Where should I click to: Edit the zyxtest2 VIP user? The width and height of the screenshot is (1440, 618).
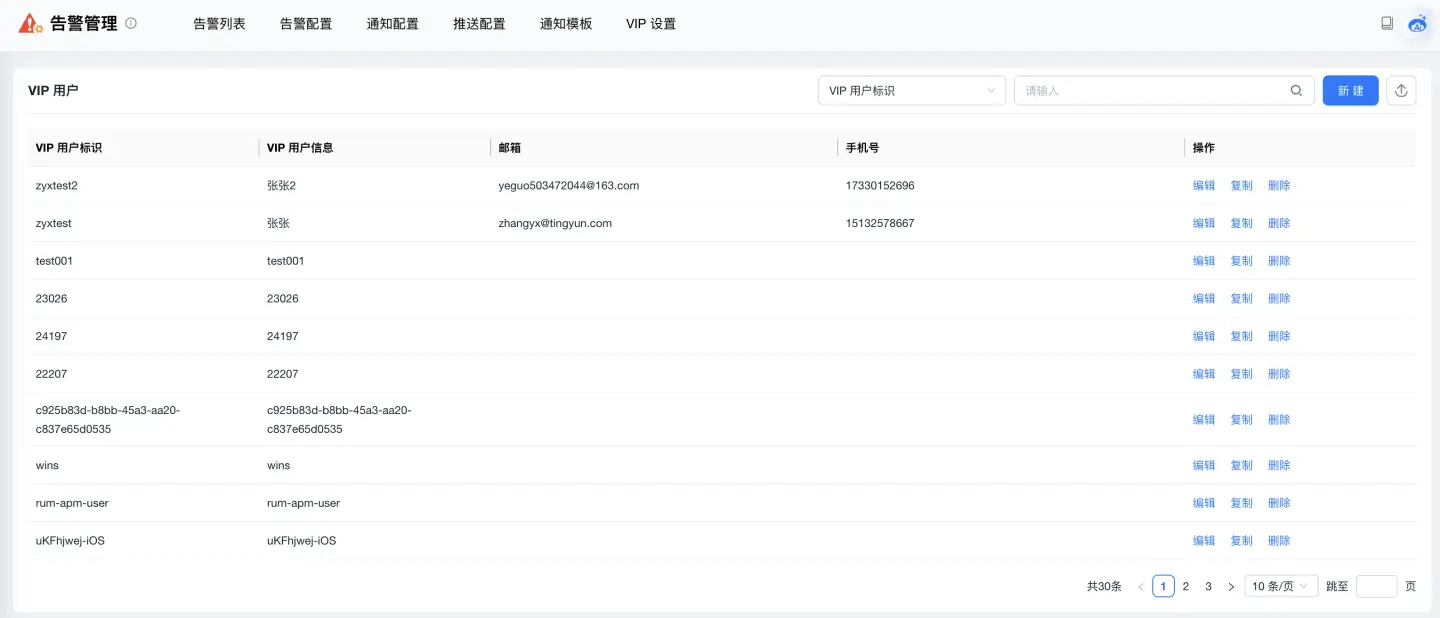(1203, 185)
